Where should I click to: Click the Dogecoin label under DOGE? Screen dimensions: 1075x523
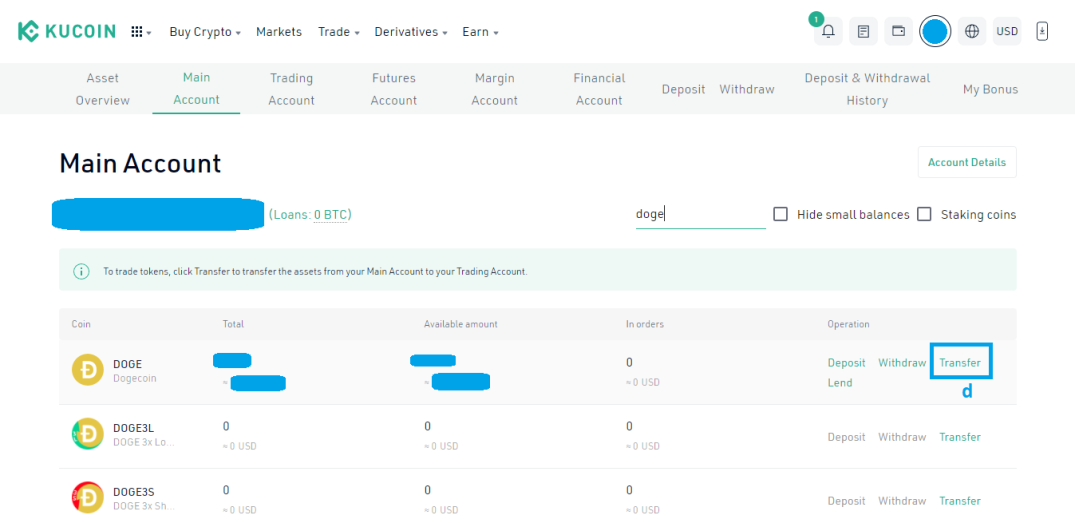pyautogui.click(x=134, y=378)
